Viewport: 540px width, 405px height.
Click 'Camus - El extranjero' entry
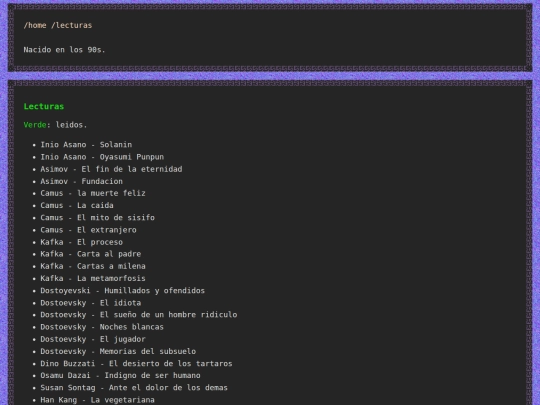89,230
